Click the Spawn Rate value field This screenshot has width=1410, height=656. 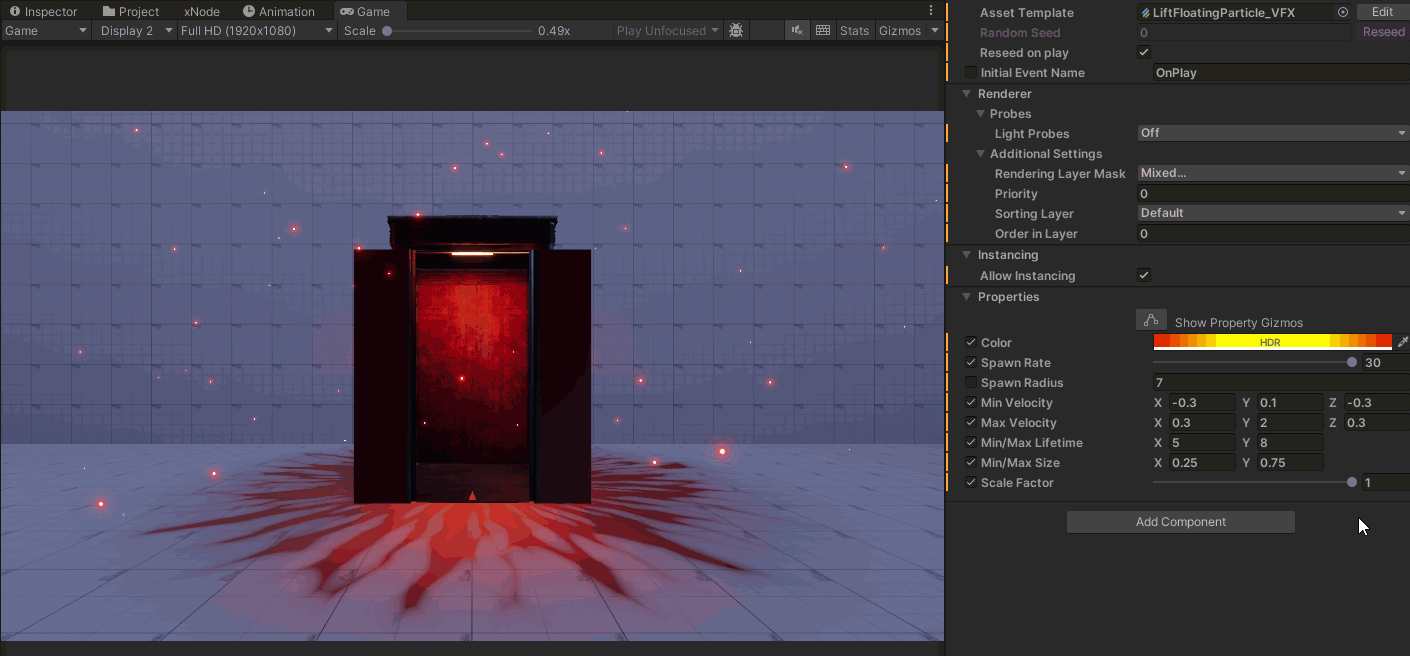[x=1386, y=362]
